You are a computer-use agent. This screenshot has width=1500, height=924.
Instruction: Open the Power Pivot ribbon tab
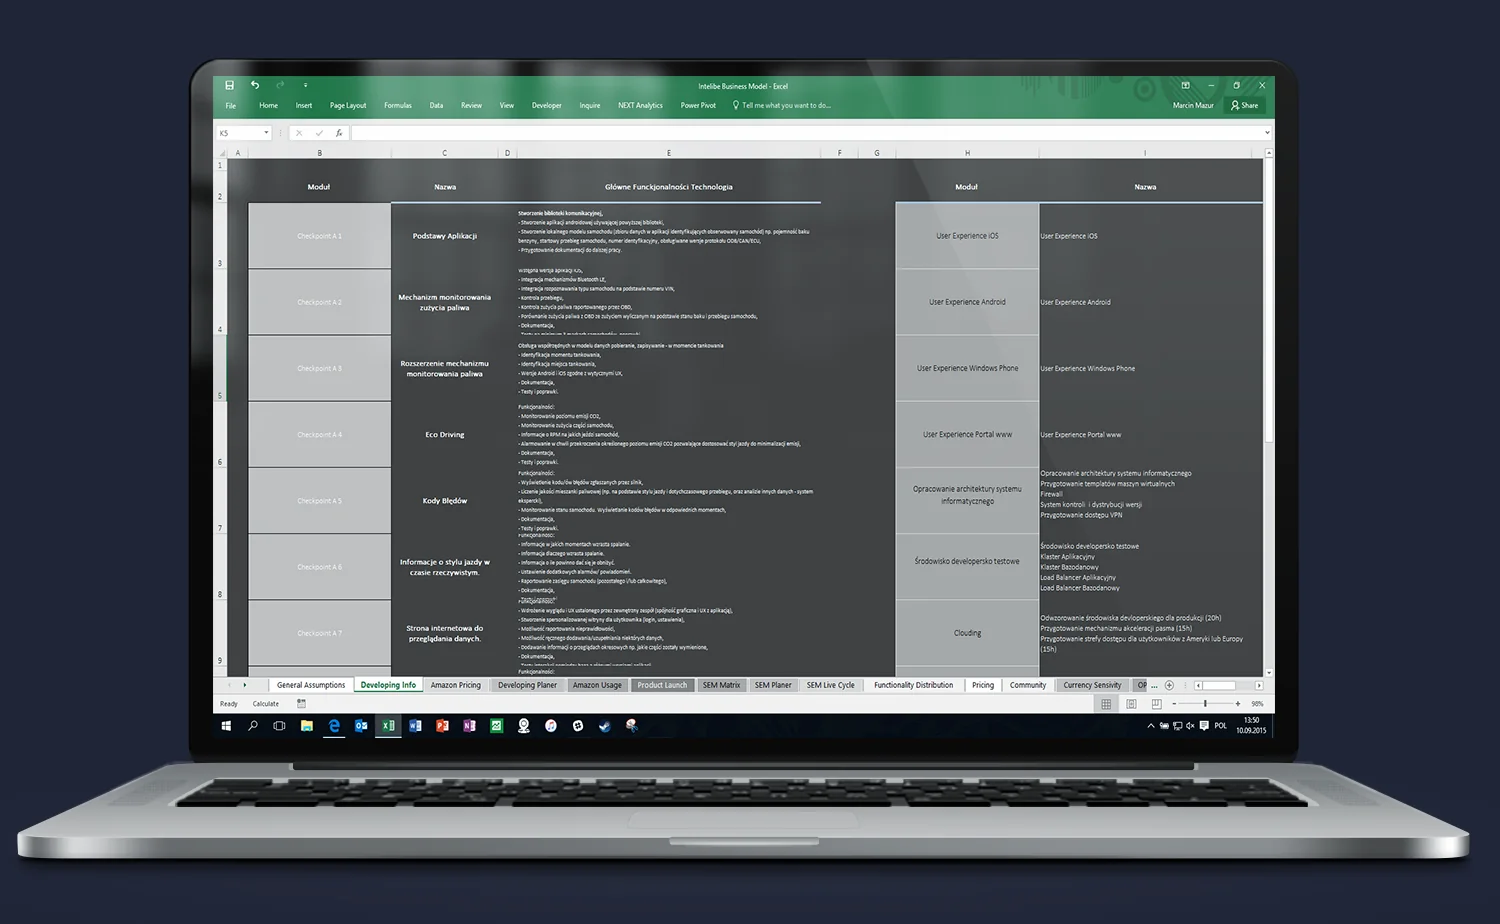698,105
